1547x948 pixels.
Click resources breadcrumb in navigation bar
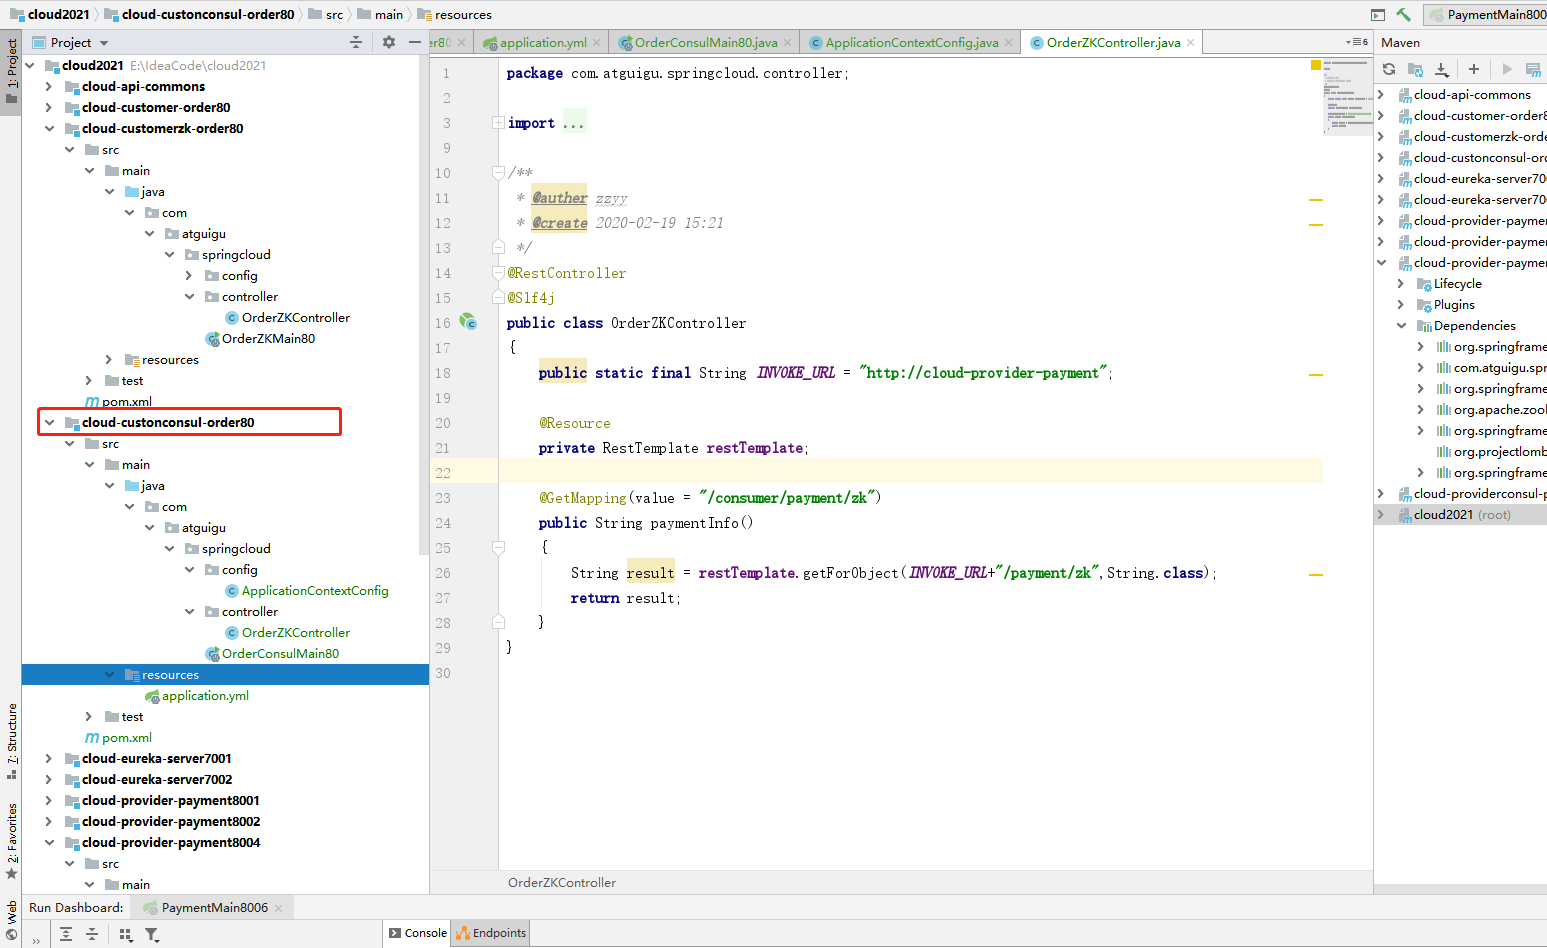pos(455,14)
